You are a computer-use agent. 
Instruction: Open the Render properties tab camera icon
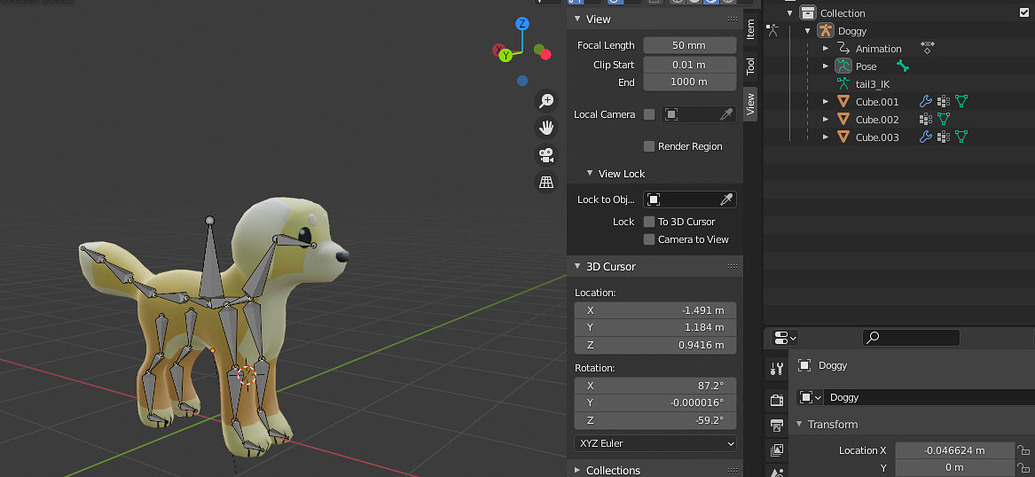777,400
